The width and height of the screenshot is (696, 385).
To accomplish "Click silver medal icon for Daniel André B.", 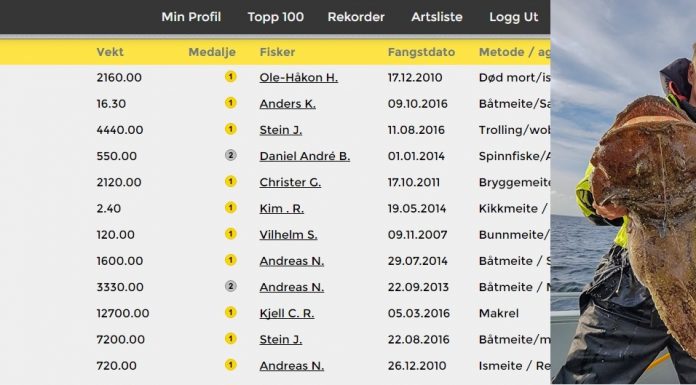I will 230,155.
